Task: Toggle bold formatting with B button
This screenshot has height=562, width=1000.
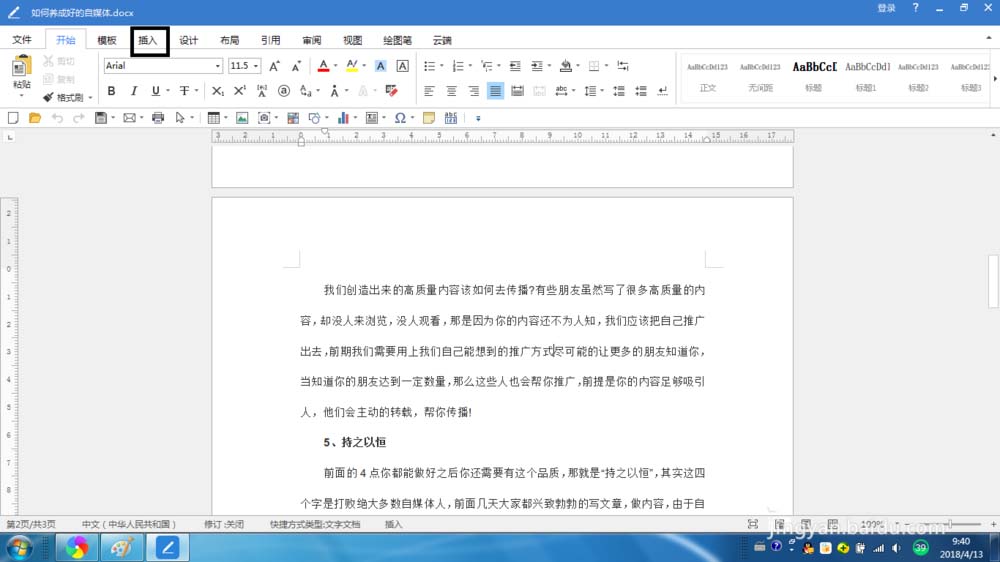Action: 111,91
